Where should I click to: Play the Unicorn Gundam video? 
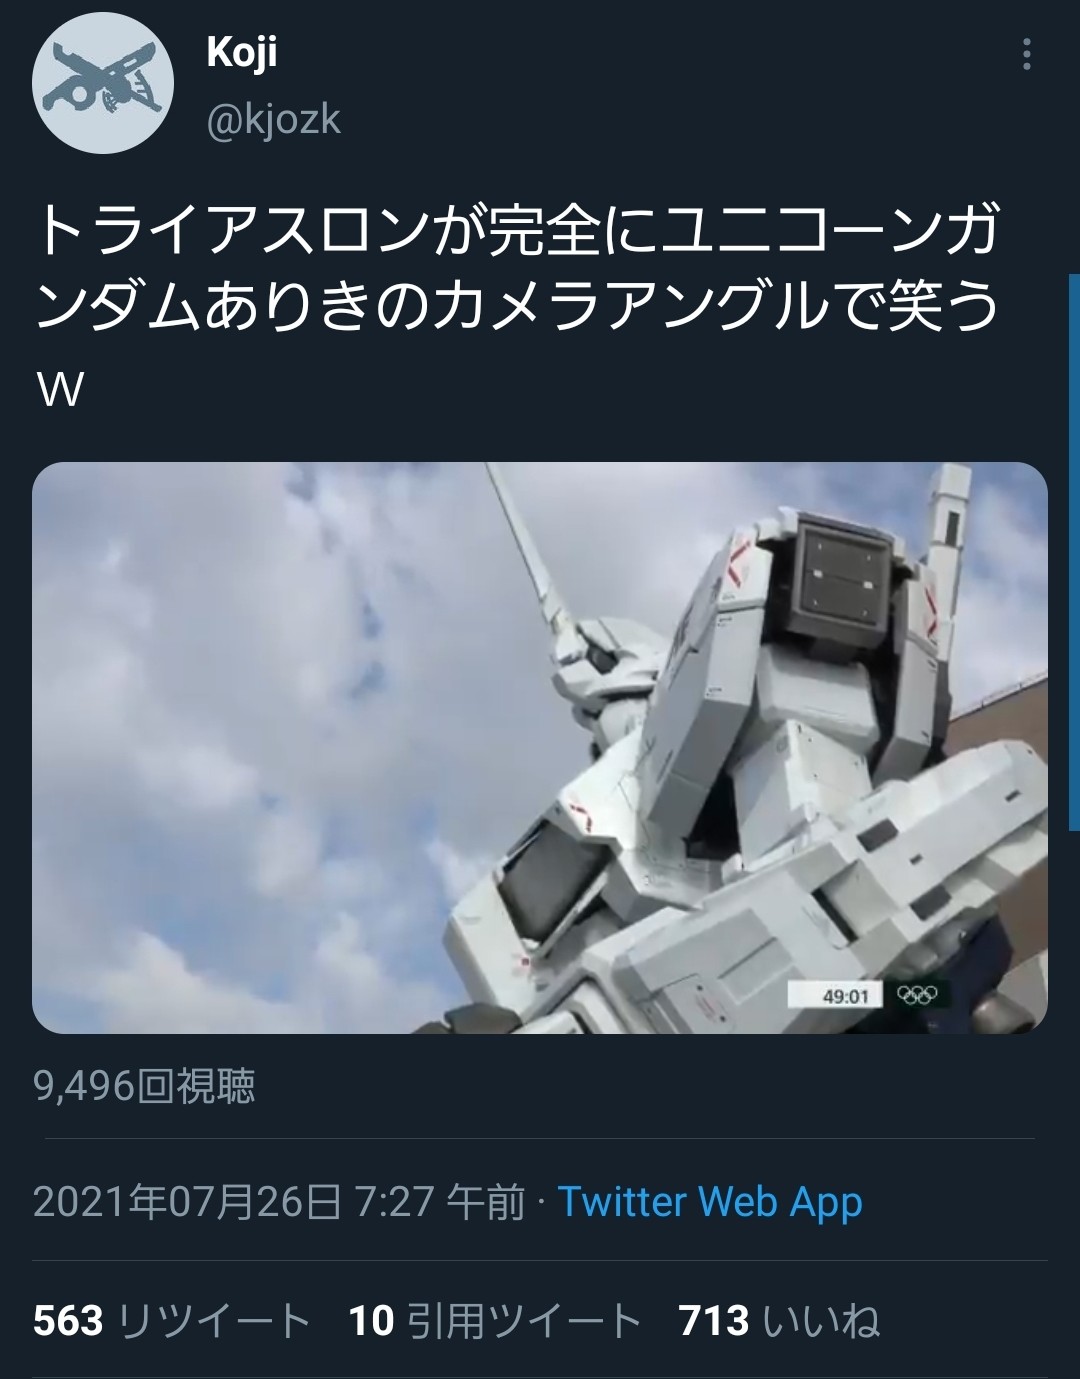coord(540,747)
